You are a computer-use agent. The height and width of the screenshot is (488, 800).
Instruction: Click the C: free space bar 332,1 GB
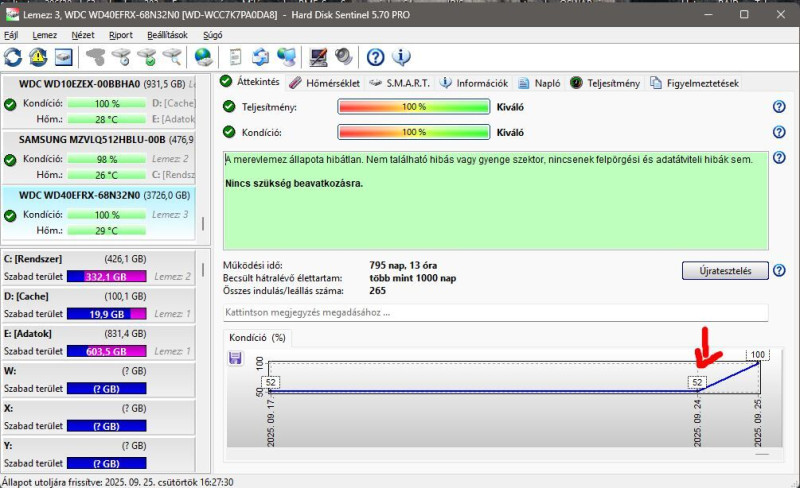(107, 276)
